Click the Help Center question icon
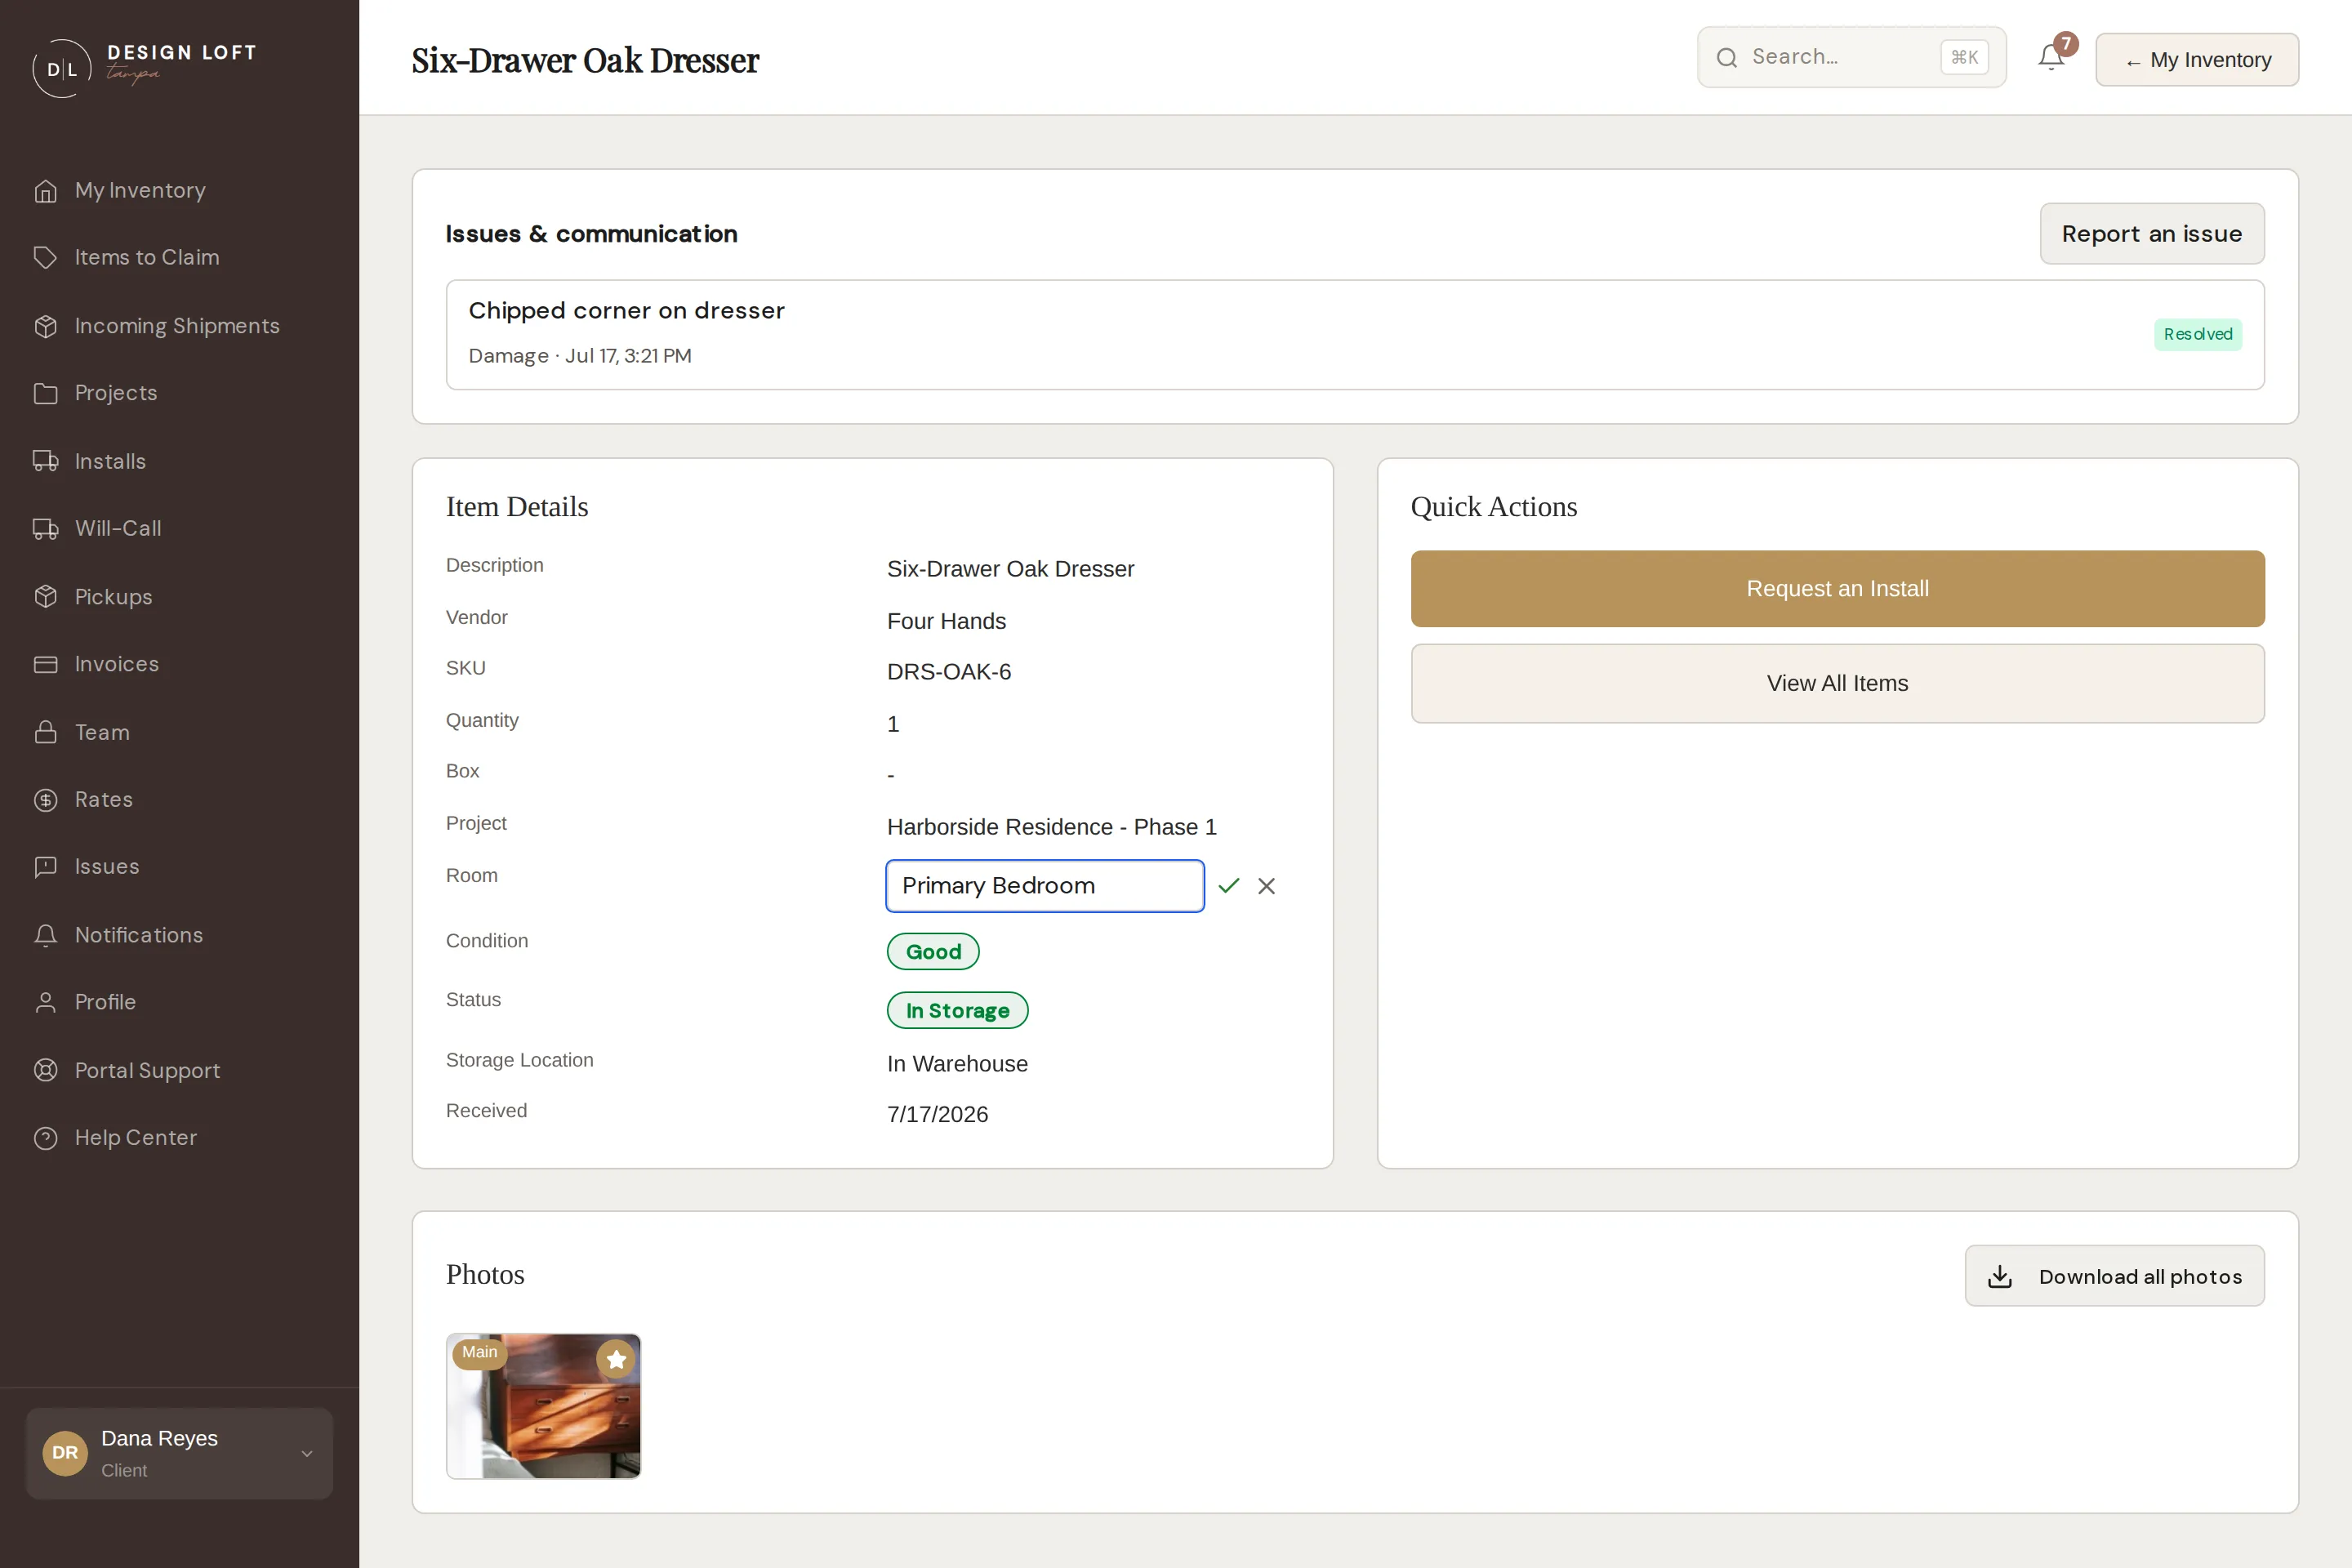This screenshot has height=1568, width=2352. pos(45,1138)
